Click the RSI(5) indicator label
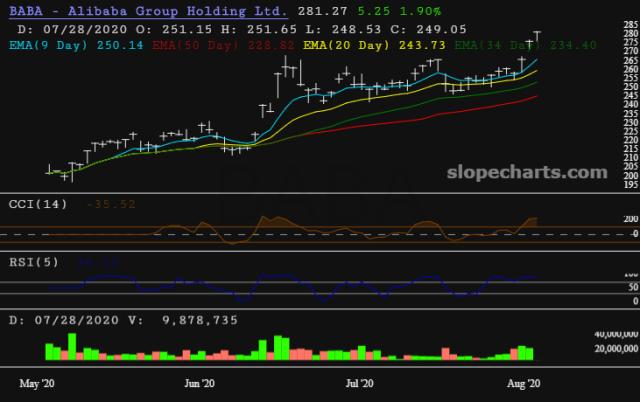Image resolution: width=640 pixels, height=402 pixels. coord(34,262)
